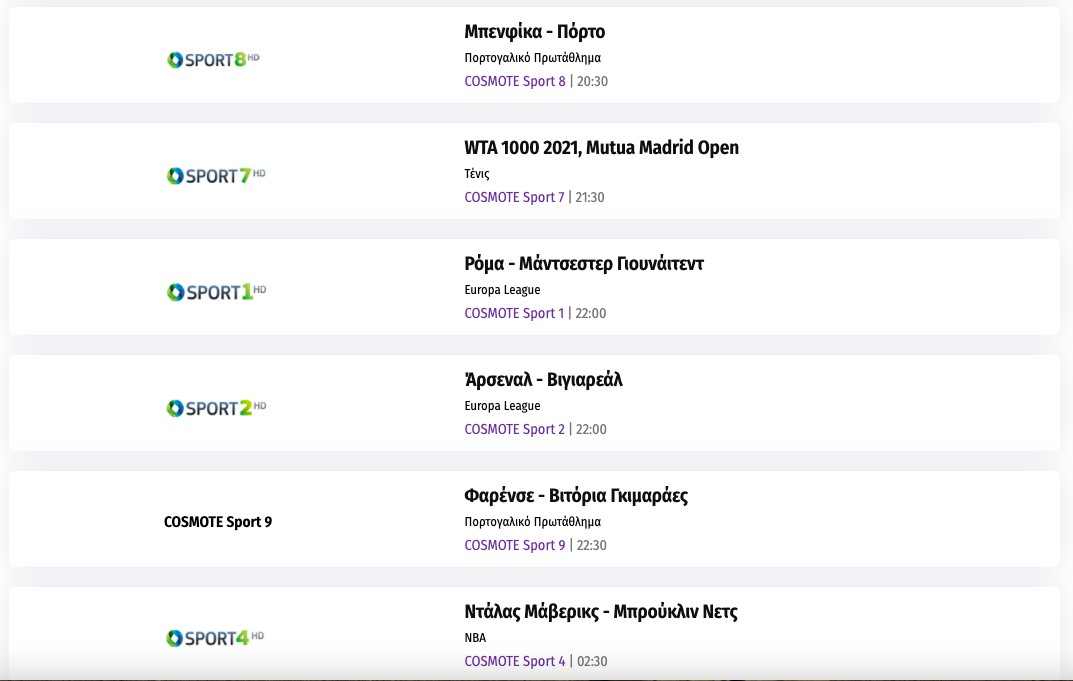Viewport: 1073px width, 681px height.
Task: Open the WTA 1000 2021 Mutua Madrid Open title
Action: tap(601, 148)
